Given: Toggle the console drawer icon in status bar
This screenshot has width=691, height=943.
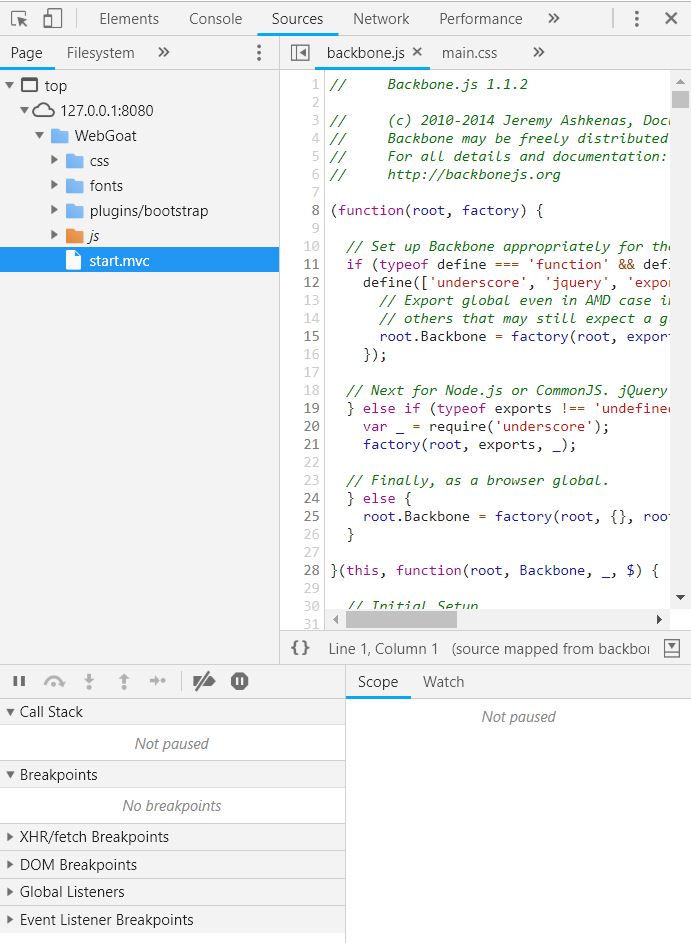Looking at the screenshot, I should [x=672, y=648].
